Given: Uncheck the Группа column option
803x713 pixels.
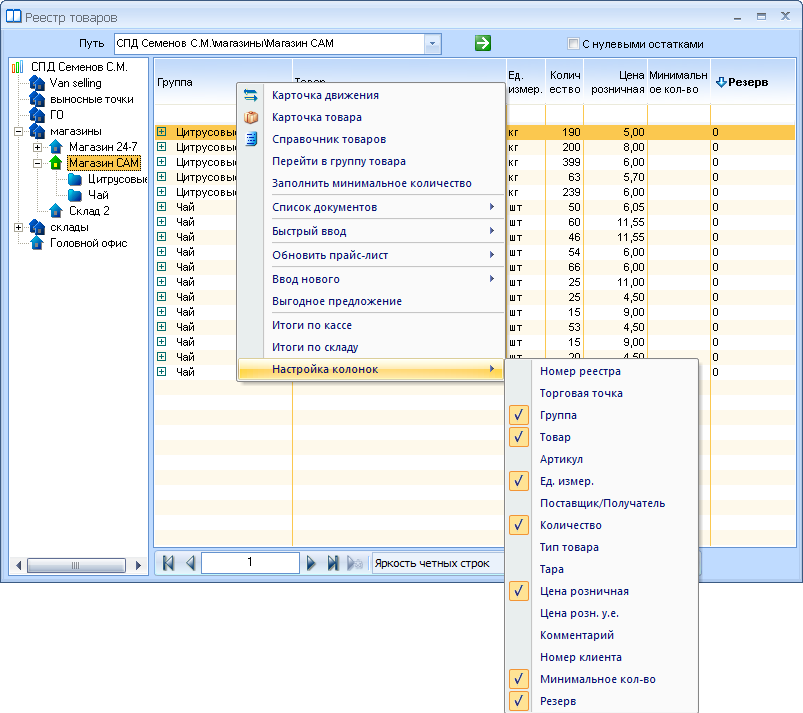Looking at the screenshot, I should tap(518, 415).
